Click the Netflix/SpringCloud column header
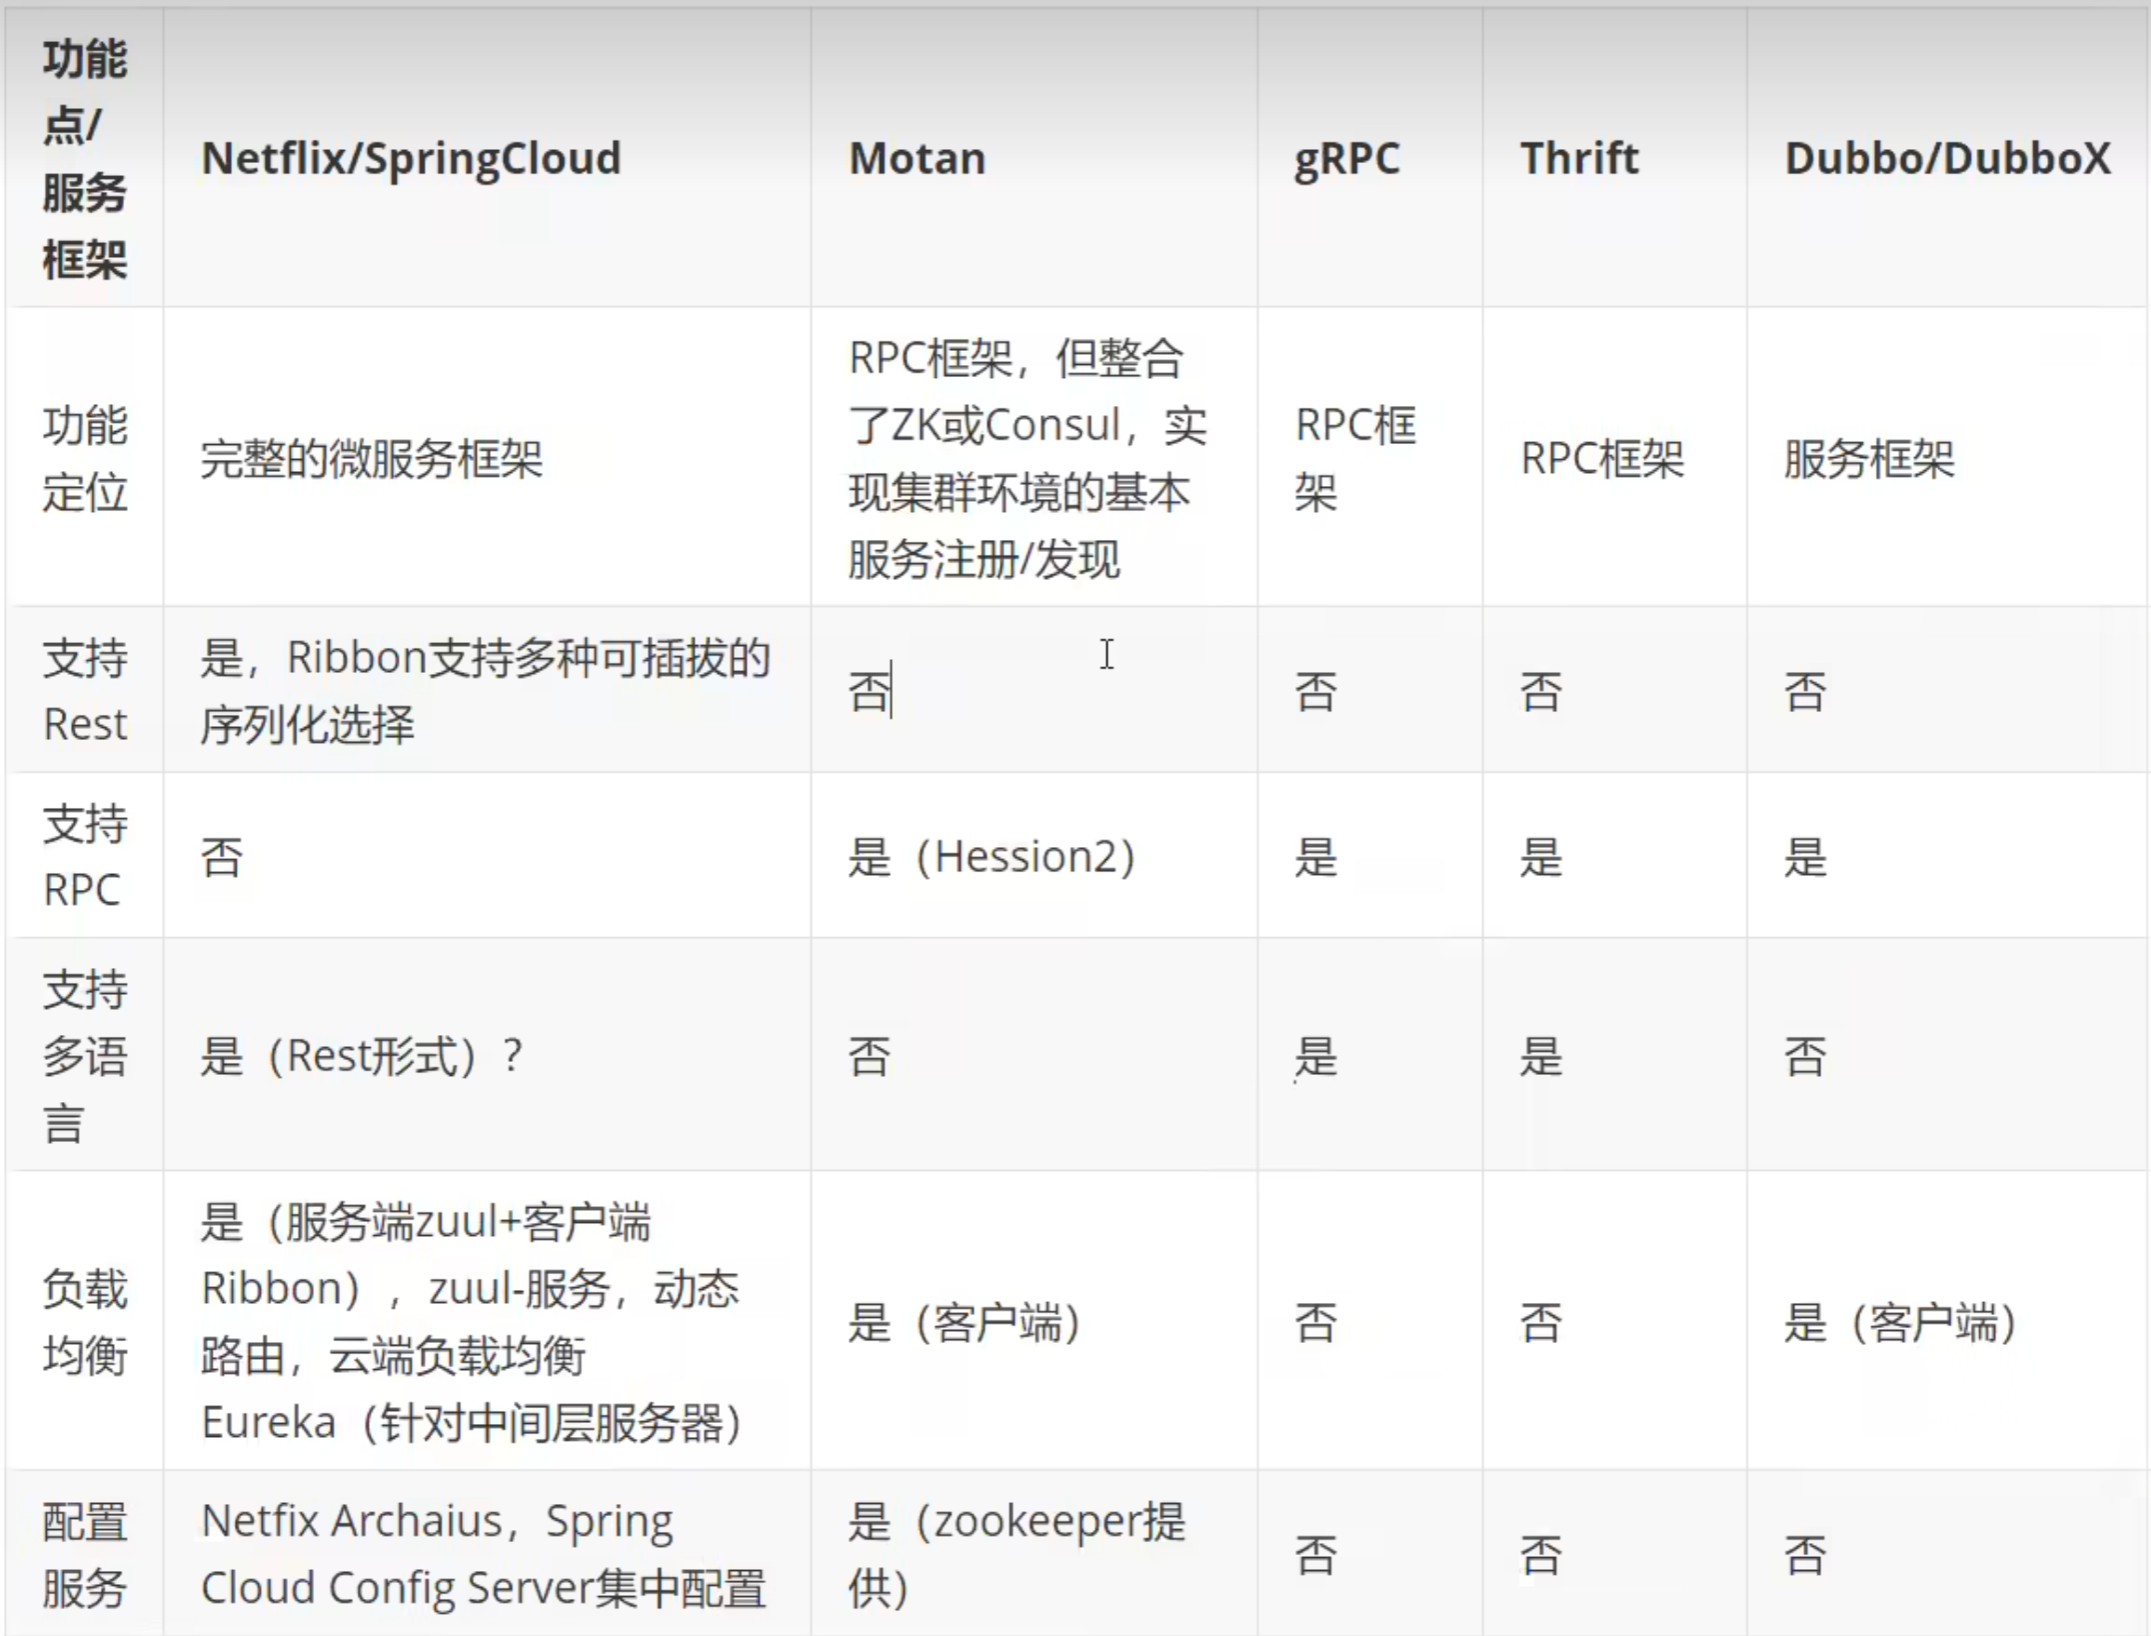 pos(411,158)
